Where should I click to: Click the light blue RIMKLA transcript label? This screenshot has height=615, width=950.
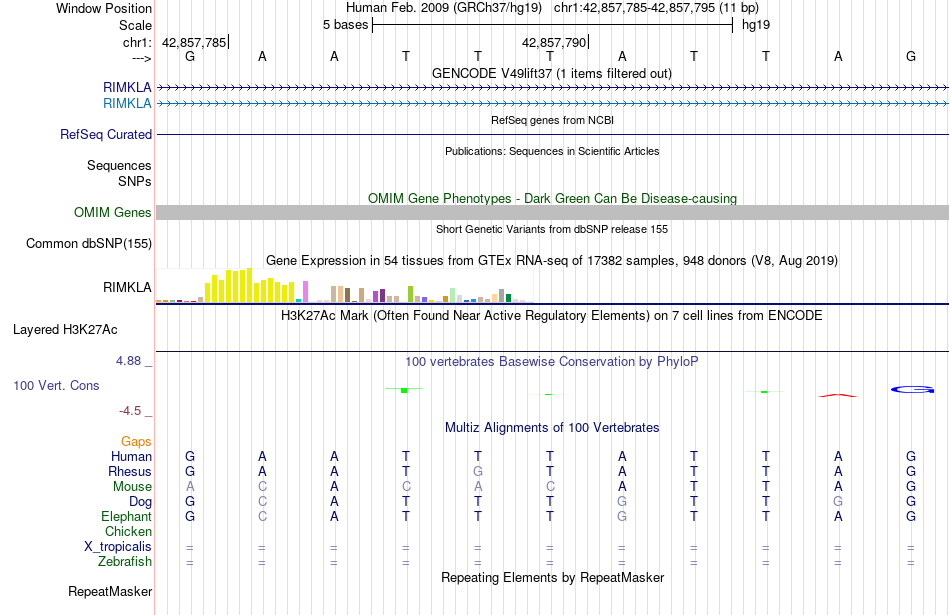tap(127, 104)
